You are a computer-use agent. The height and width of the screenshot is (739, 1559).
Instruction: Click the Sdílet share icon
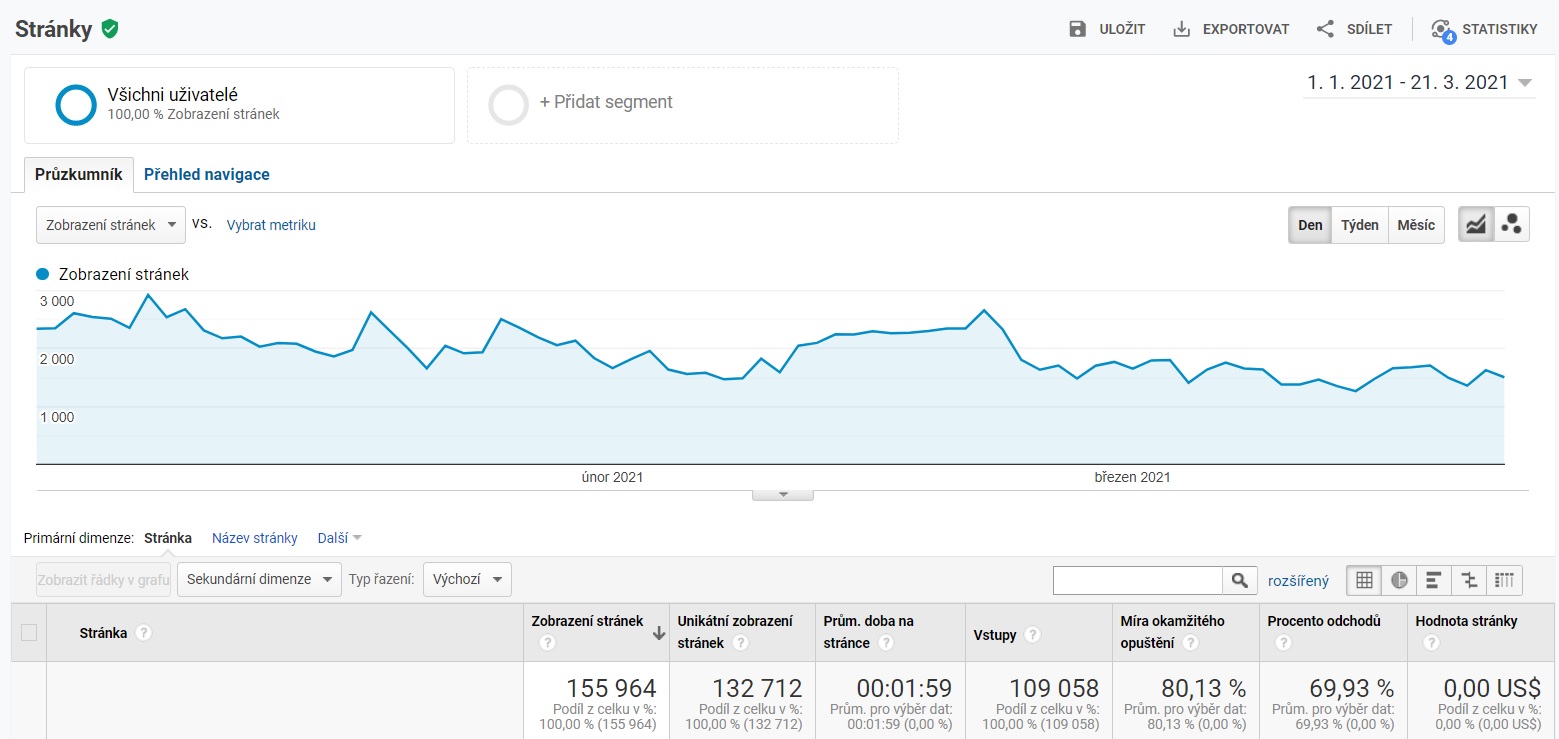pyautogui.click(x=1325, y=29)
